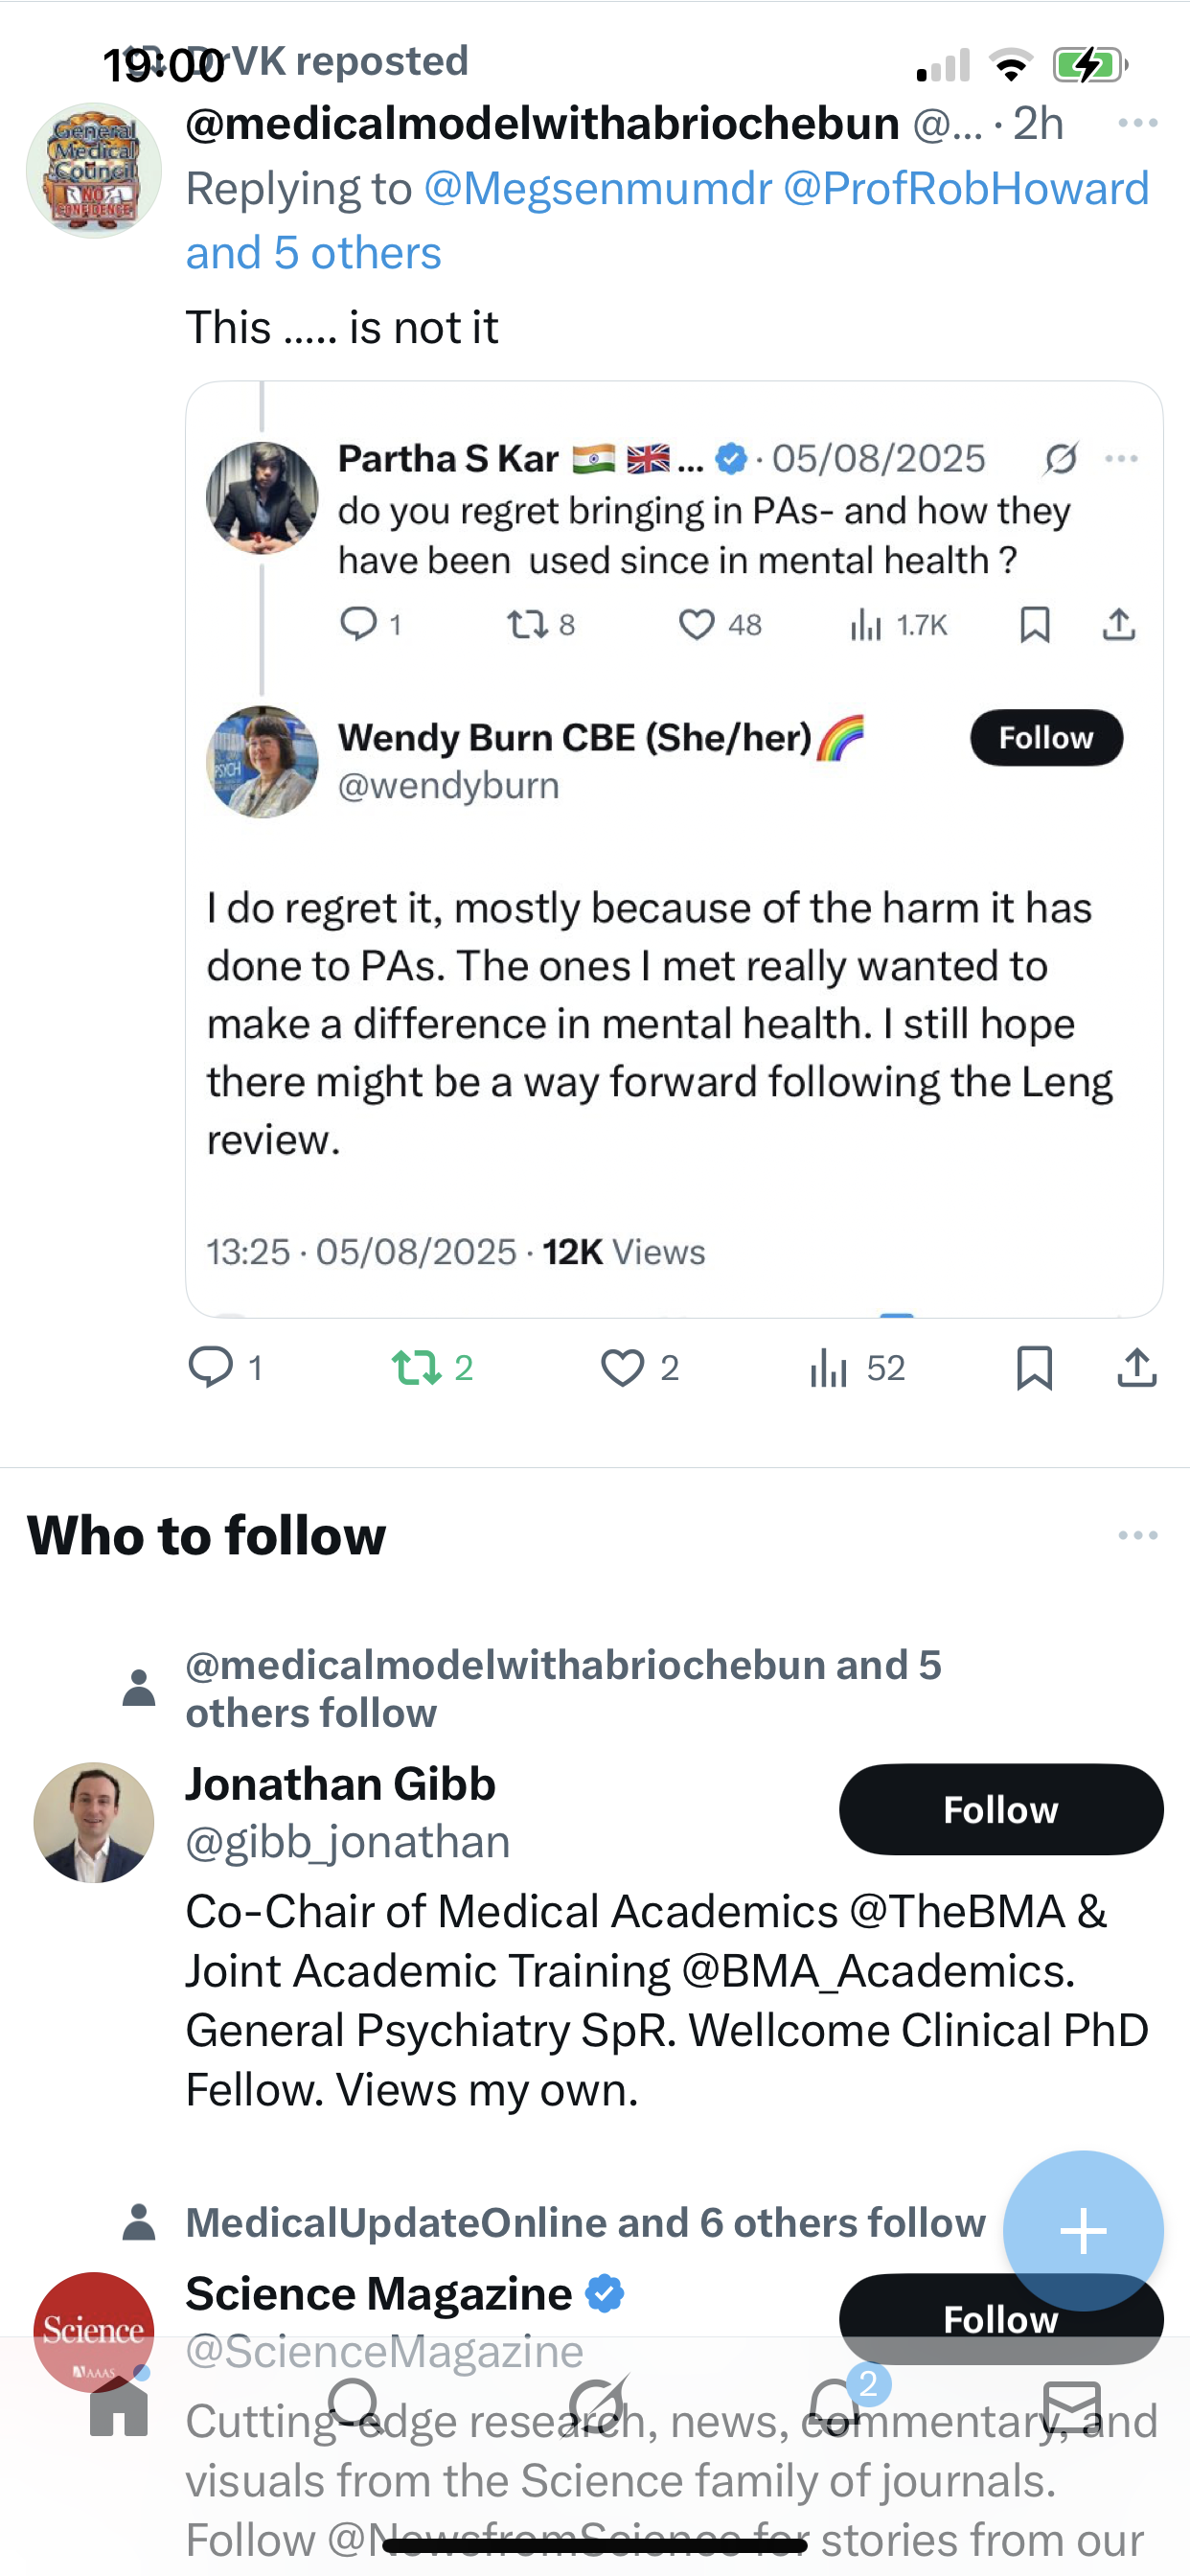
Task: Tap the reply icon on the main tweet
Action: [211, 1367]
